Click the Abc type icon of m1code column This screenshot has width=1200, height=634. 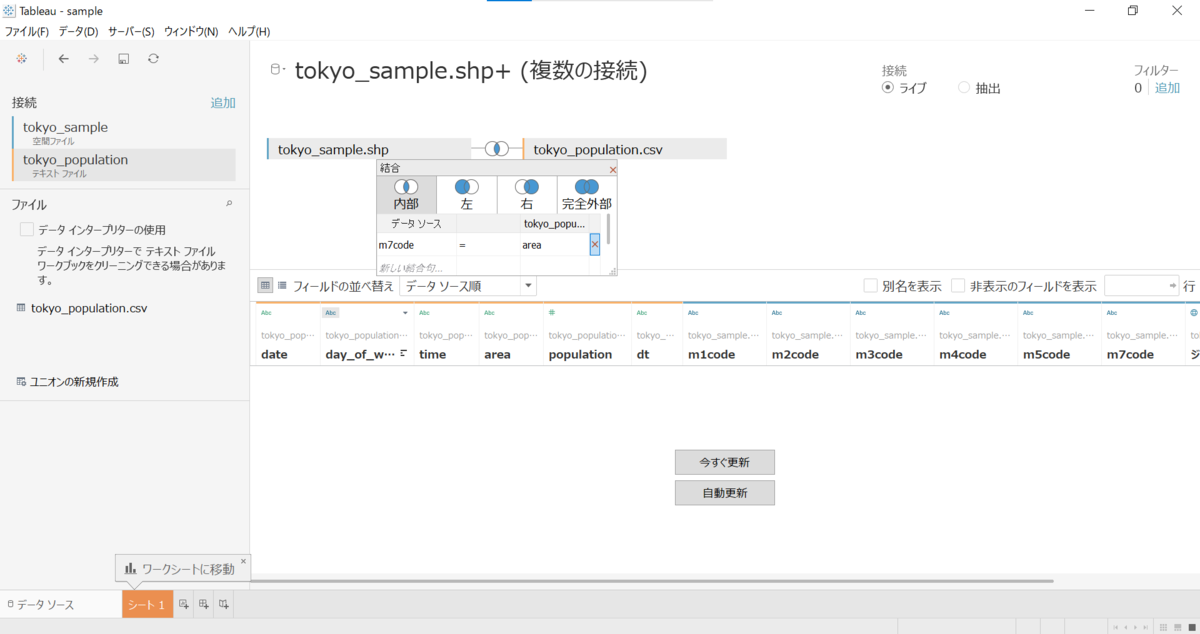694,313
